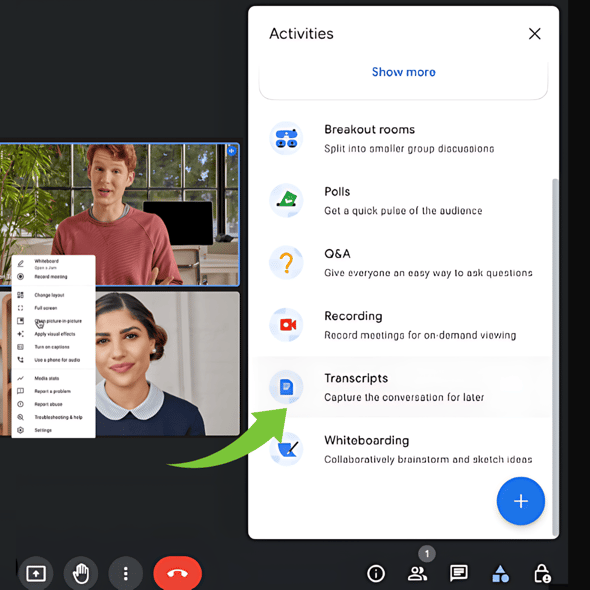Screen dimensions: 590x590
Task: Start Recording from Activities panel
Action: (x=403, y=325)
